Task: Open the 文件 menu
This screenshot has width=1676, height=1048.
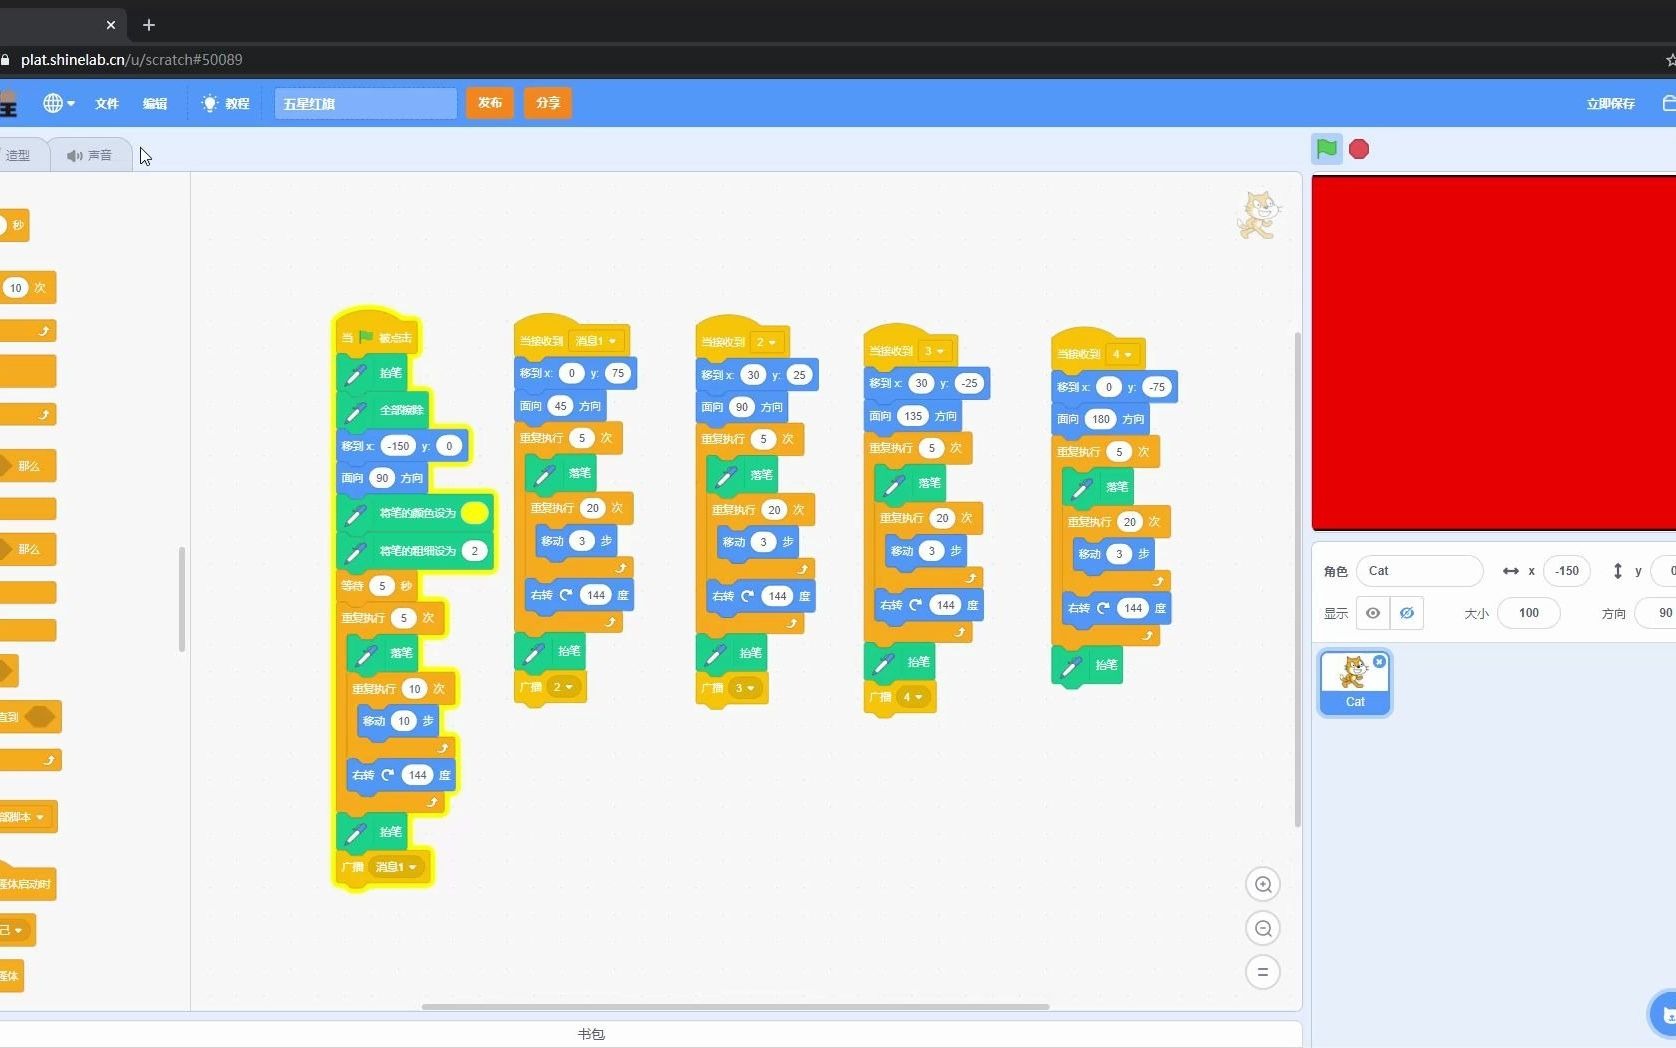Action: 106,103
